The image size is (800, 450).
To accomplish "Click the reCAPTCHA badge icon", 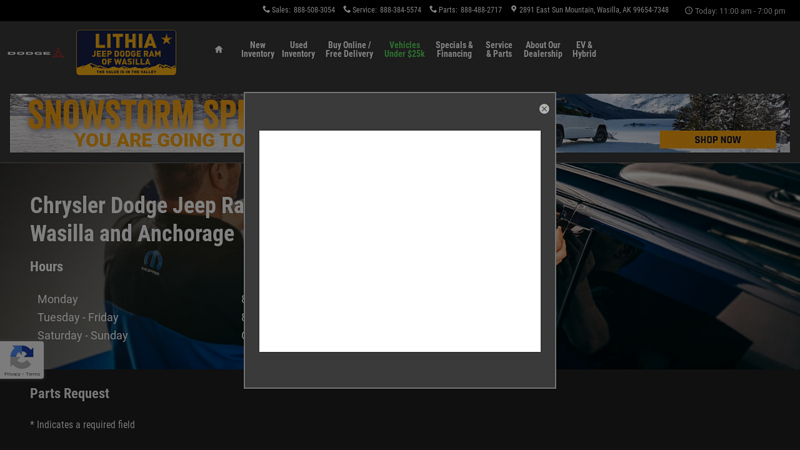I will (x=21, y=357).
